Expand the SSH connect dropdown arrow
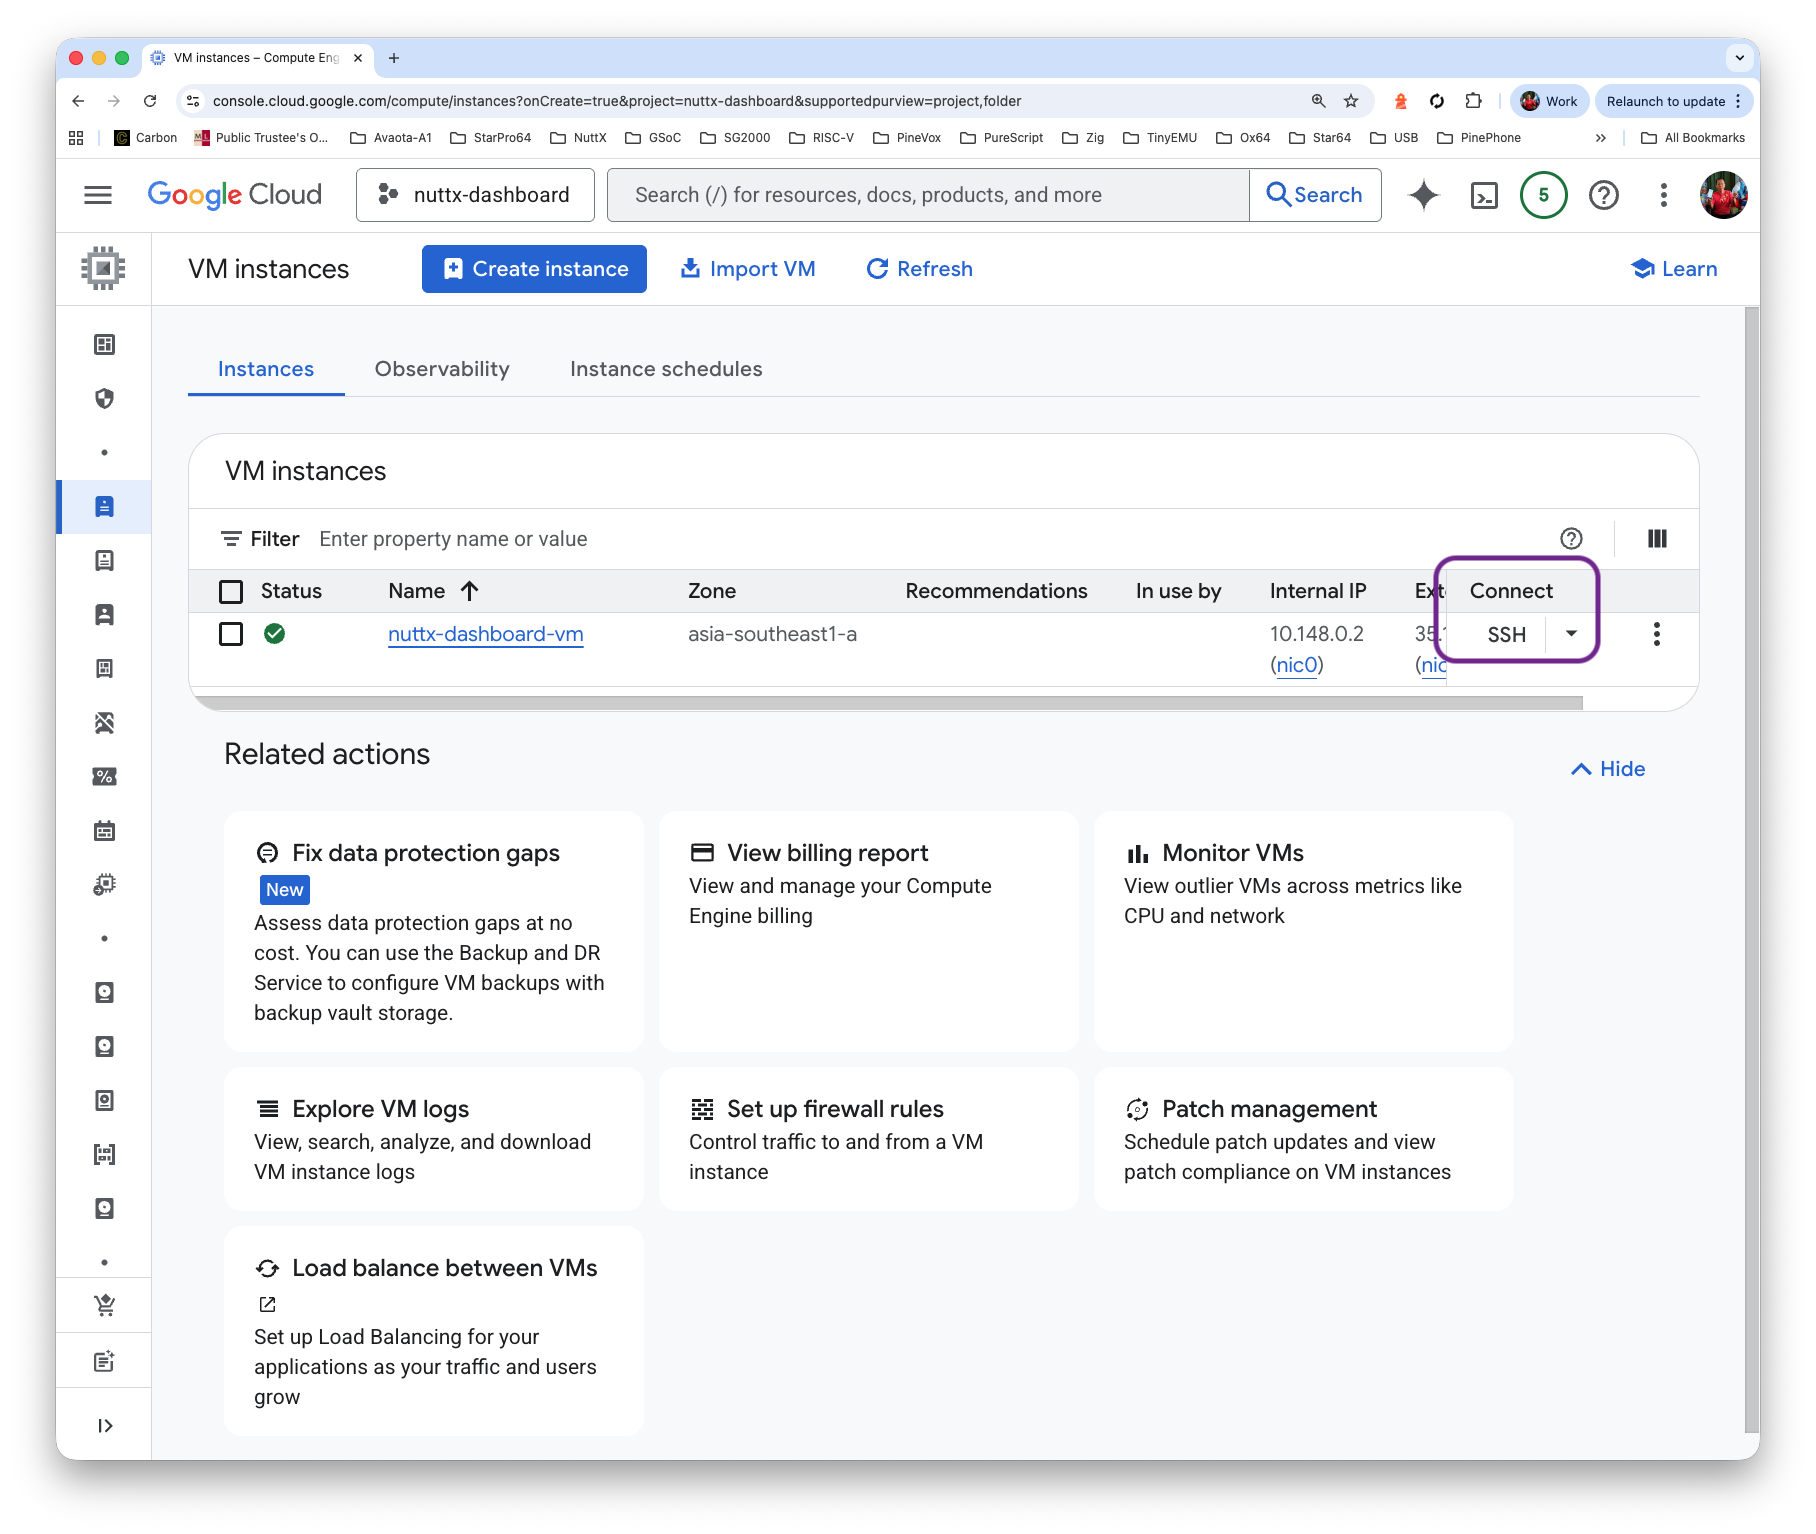Viewport: 1816px width, 1534px height. coord(1571,634)
